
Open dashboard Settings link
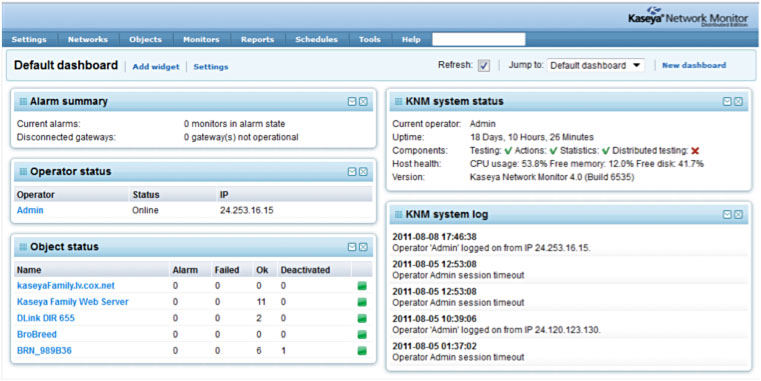[211, 66]
